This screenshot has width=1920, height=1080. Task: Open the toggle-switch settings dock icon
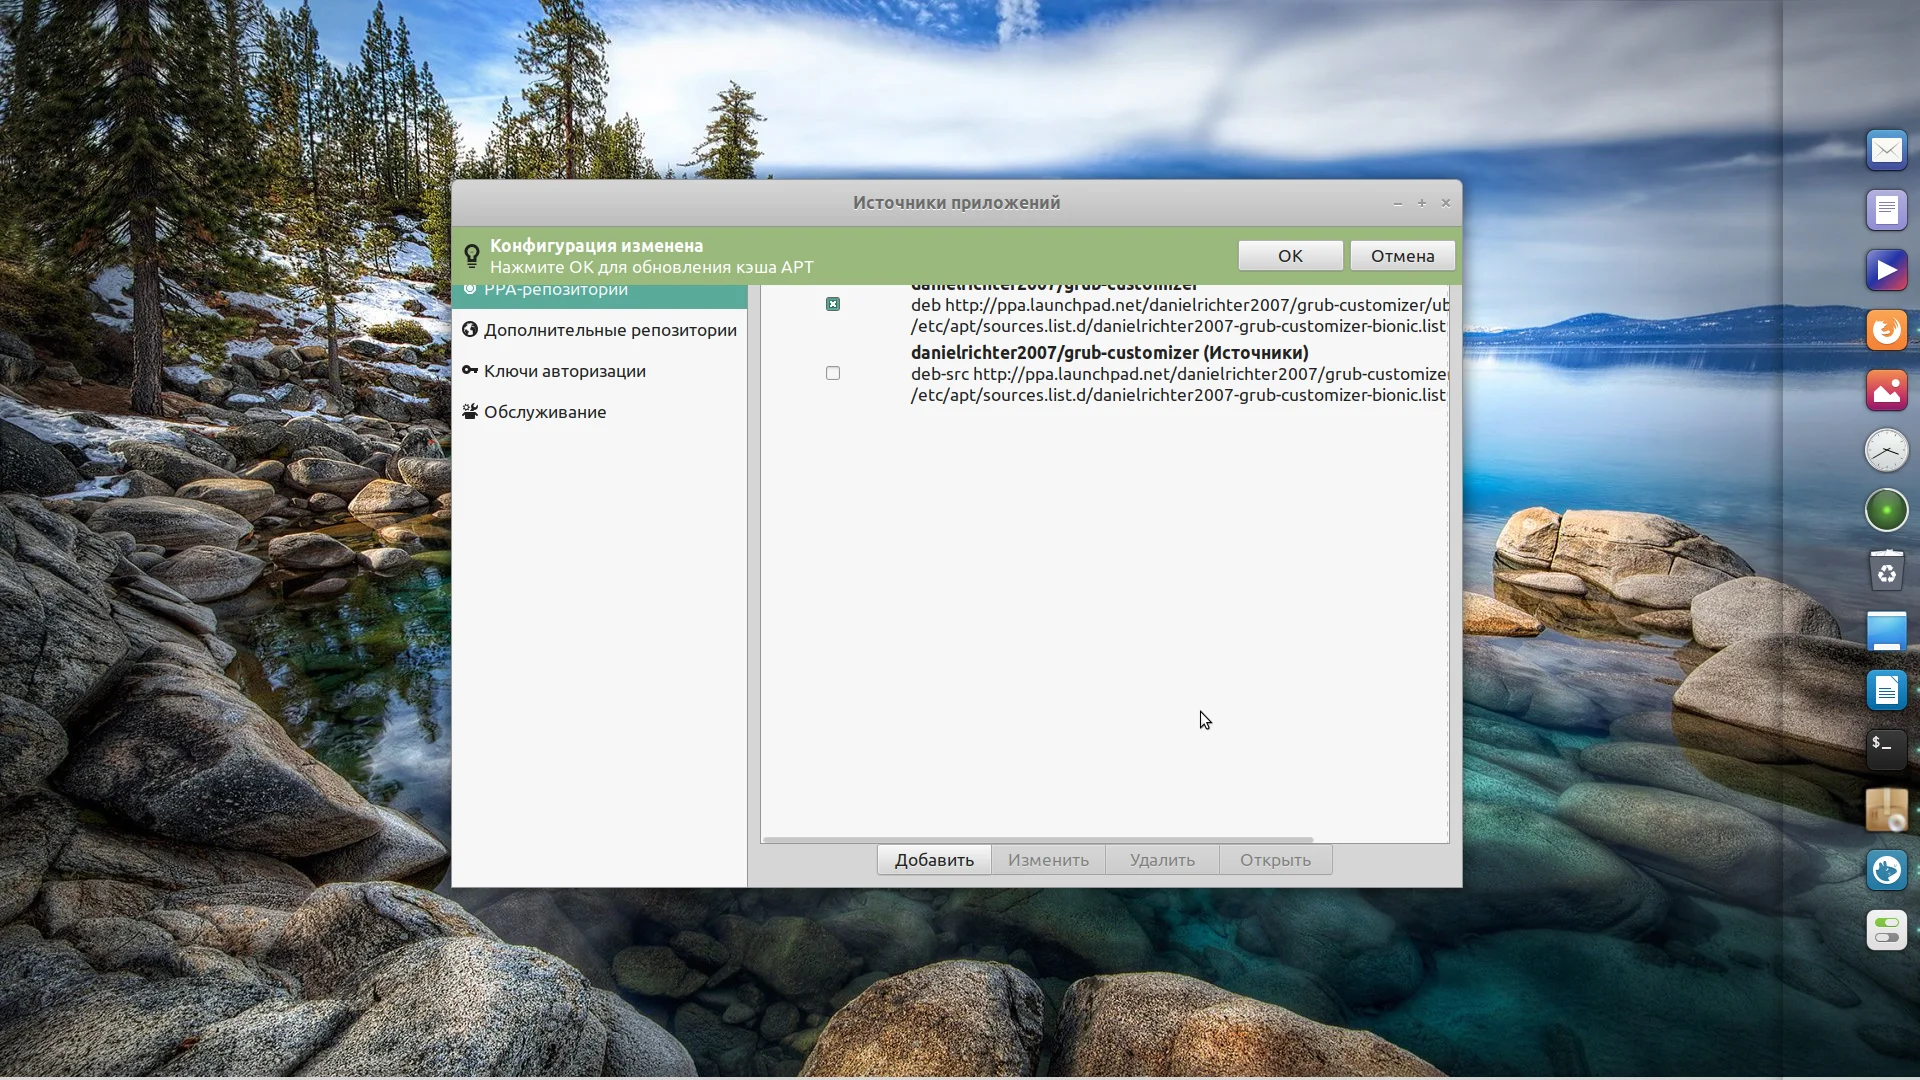pos(1886,930)
